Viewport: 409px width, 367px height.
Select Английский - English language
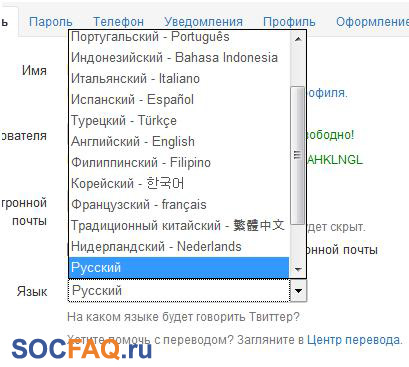pyautogui.click(x=179, y=141)
